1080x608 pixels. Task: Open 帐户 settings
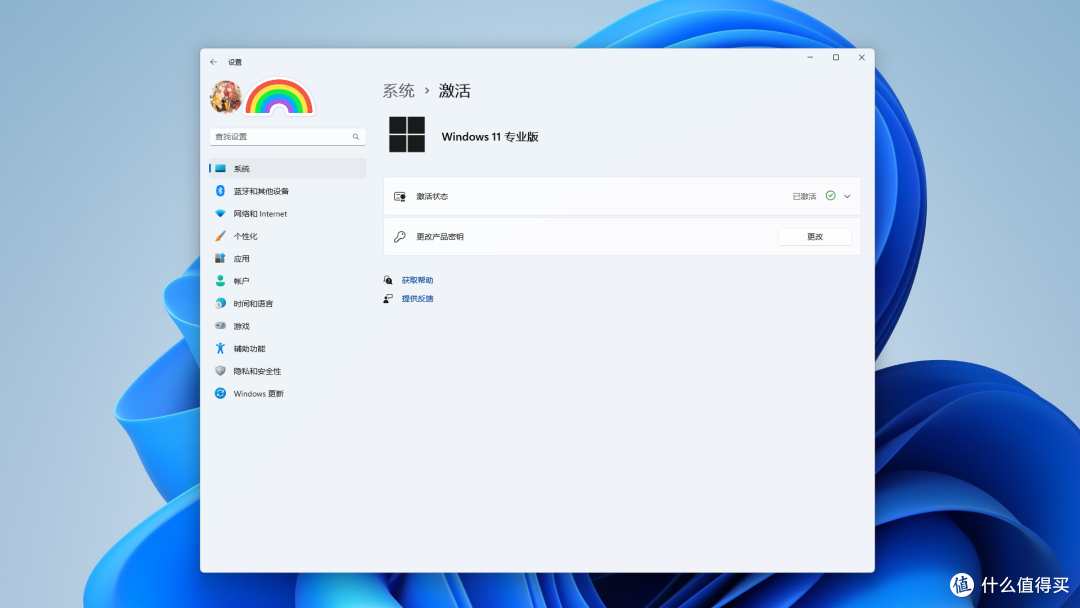coord(288,281)
